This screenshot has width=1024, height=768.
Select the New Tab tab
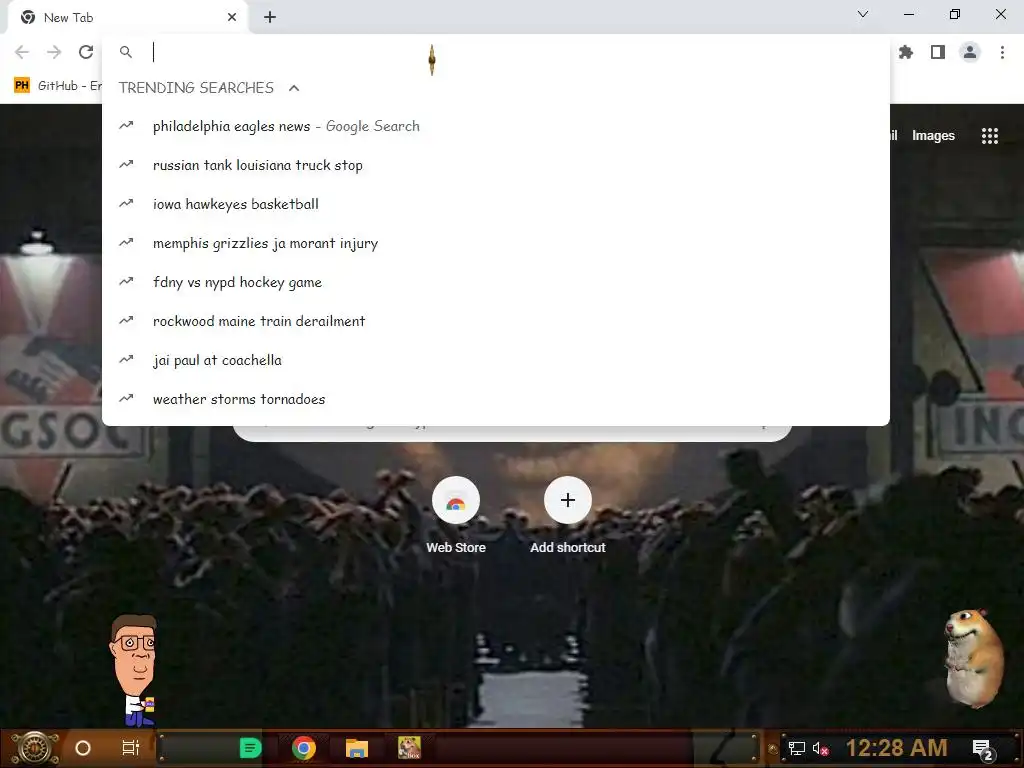127,18
